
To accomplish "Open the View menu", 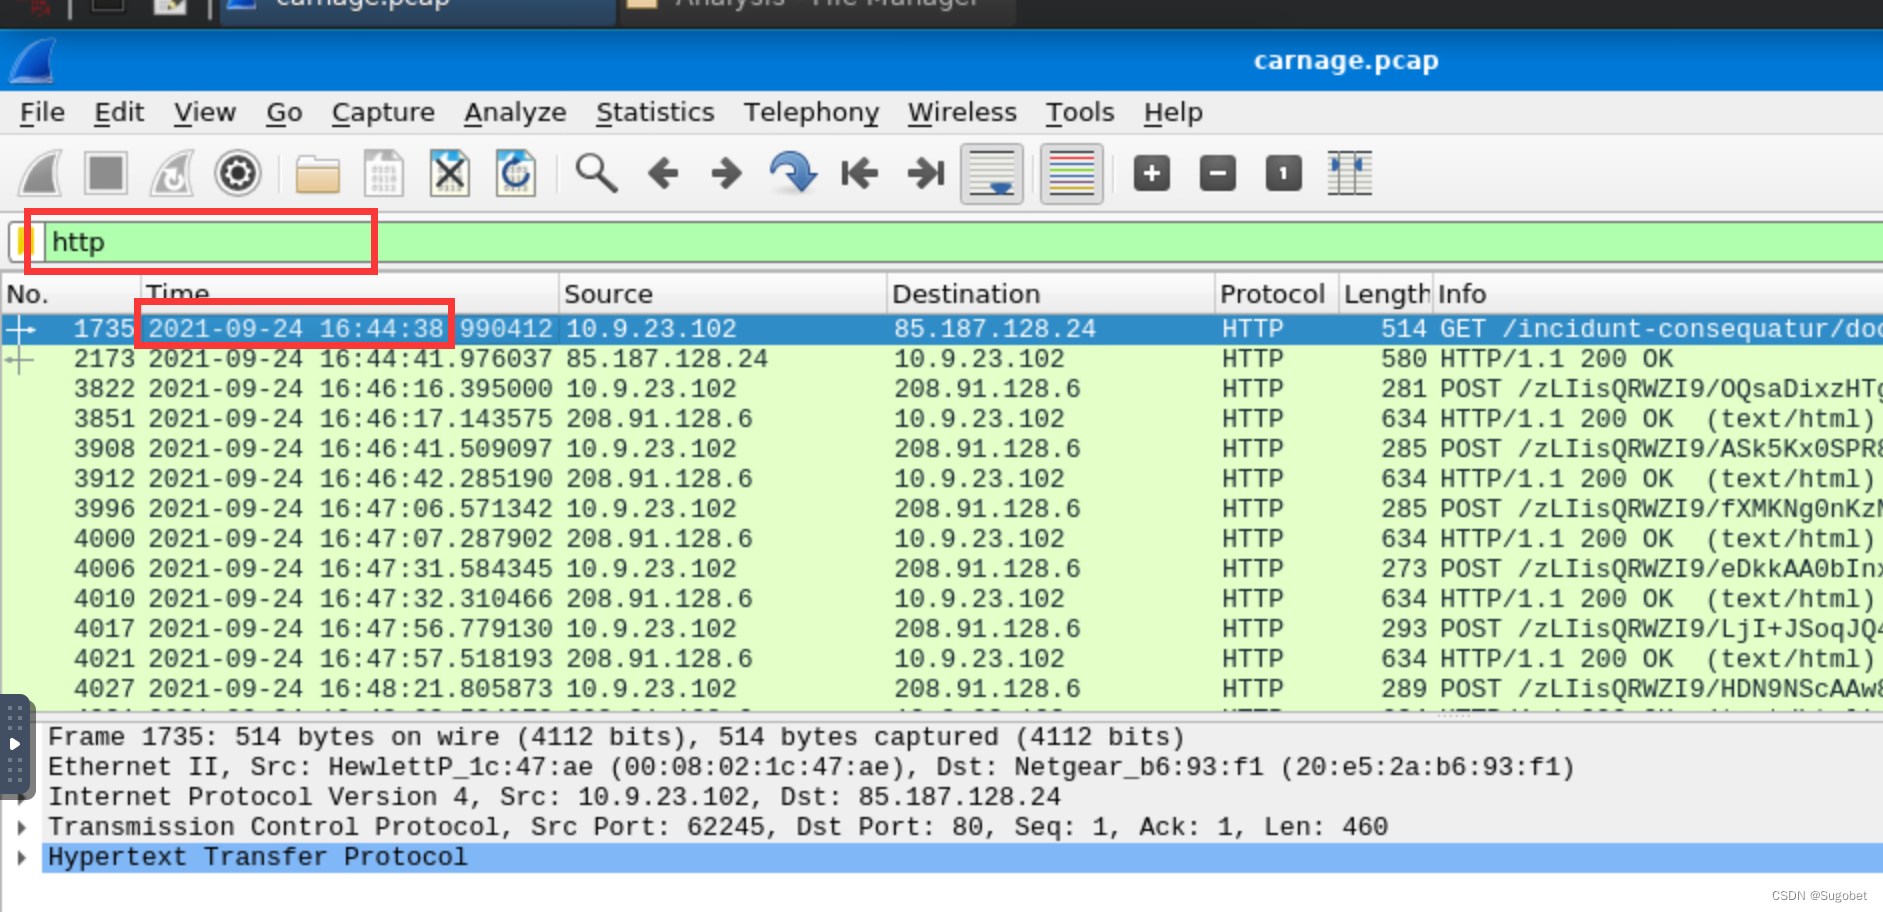I will (205, 112).
